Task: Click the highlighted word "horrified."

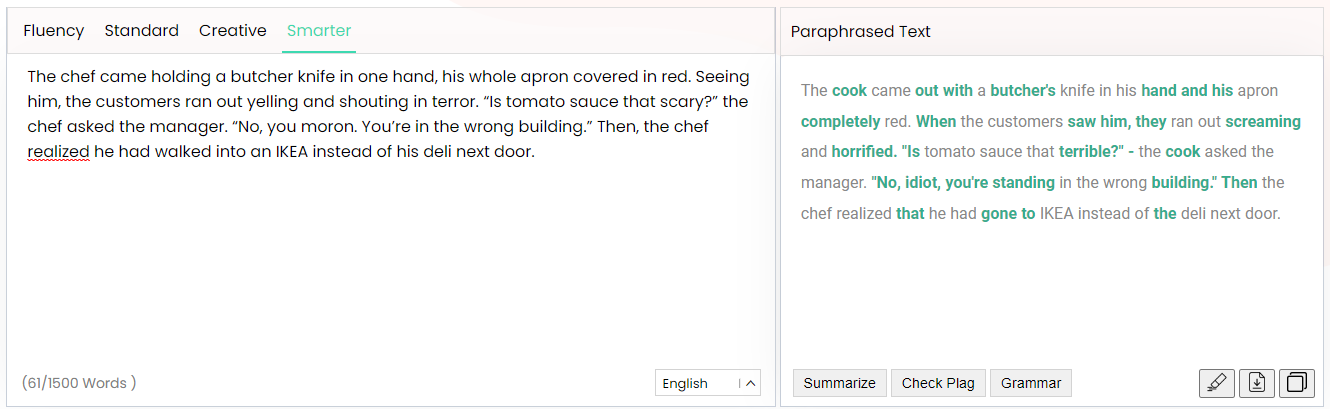Action: [x=864, y=152]
